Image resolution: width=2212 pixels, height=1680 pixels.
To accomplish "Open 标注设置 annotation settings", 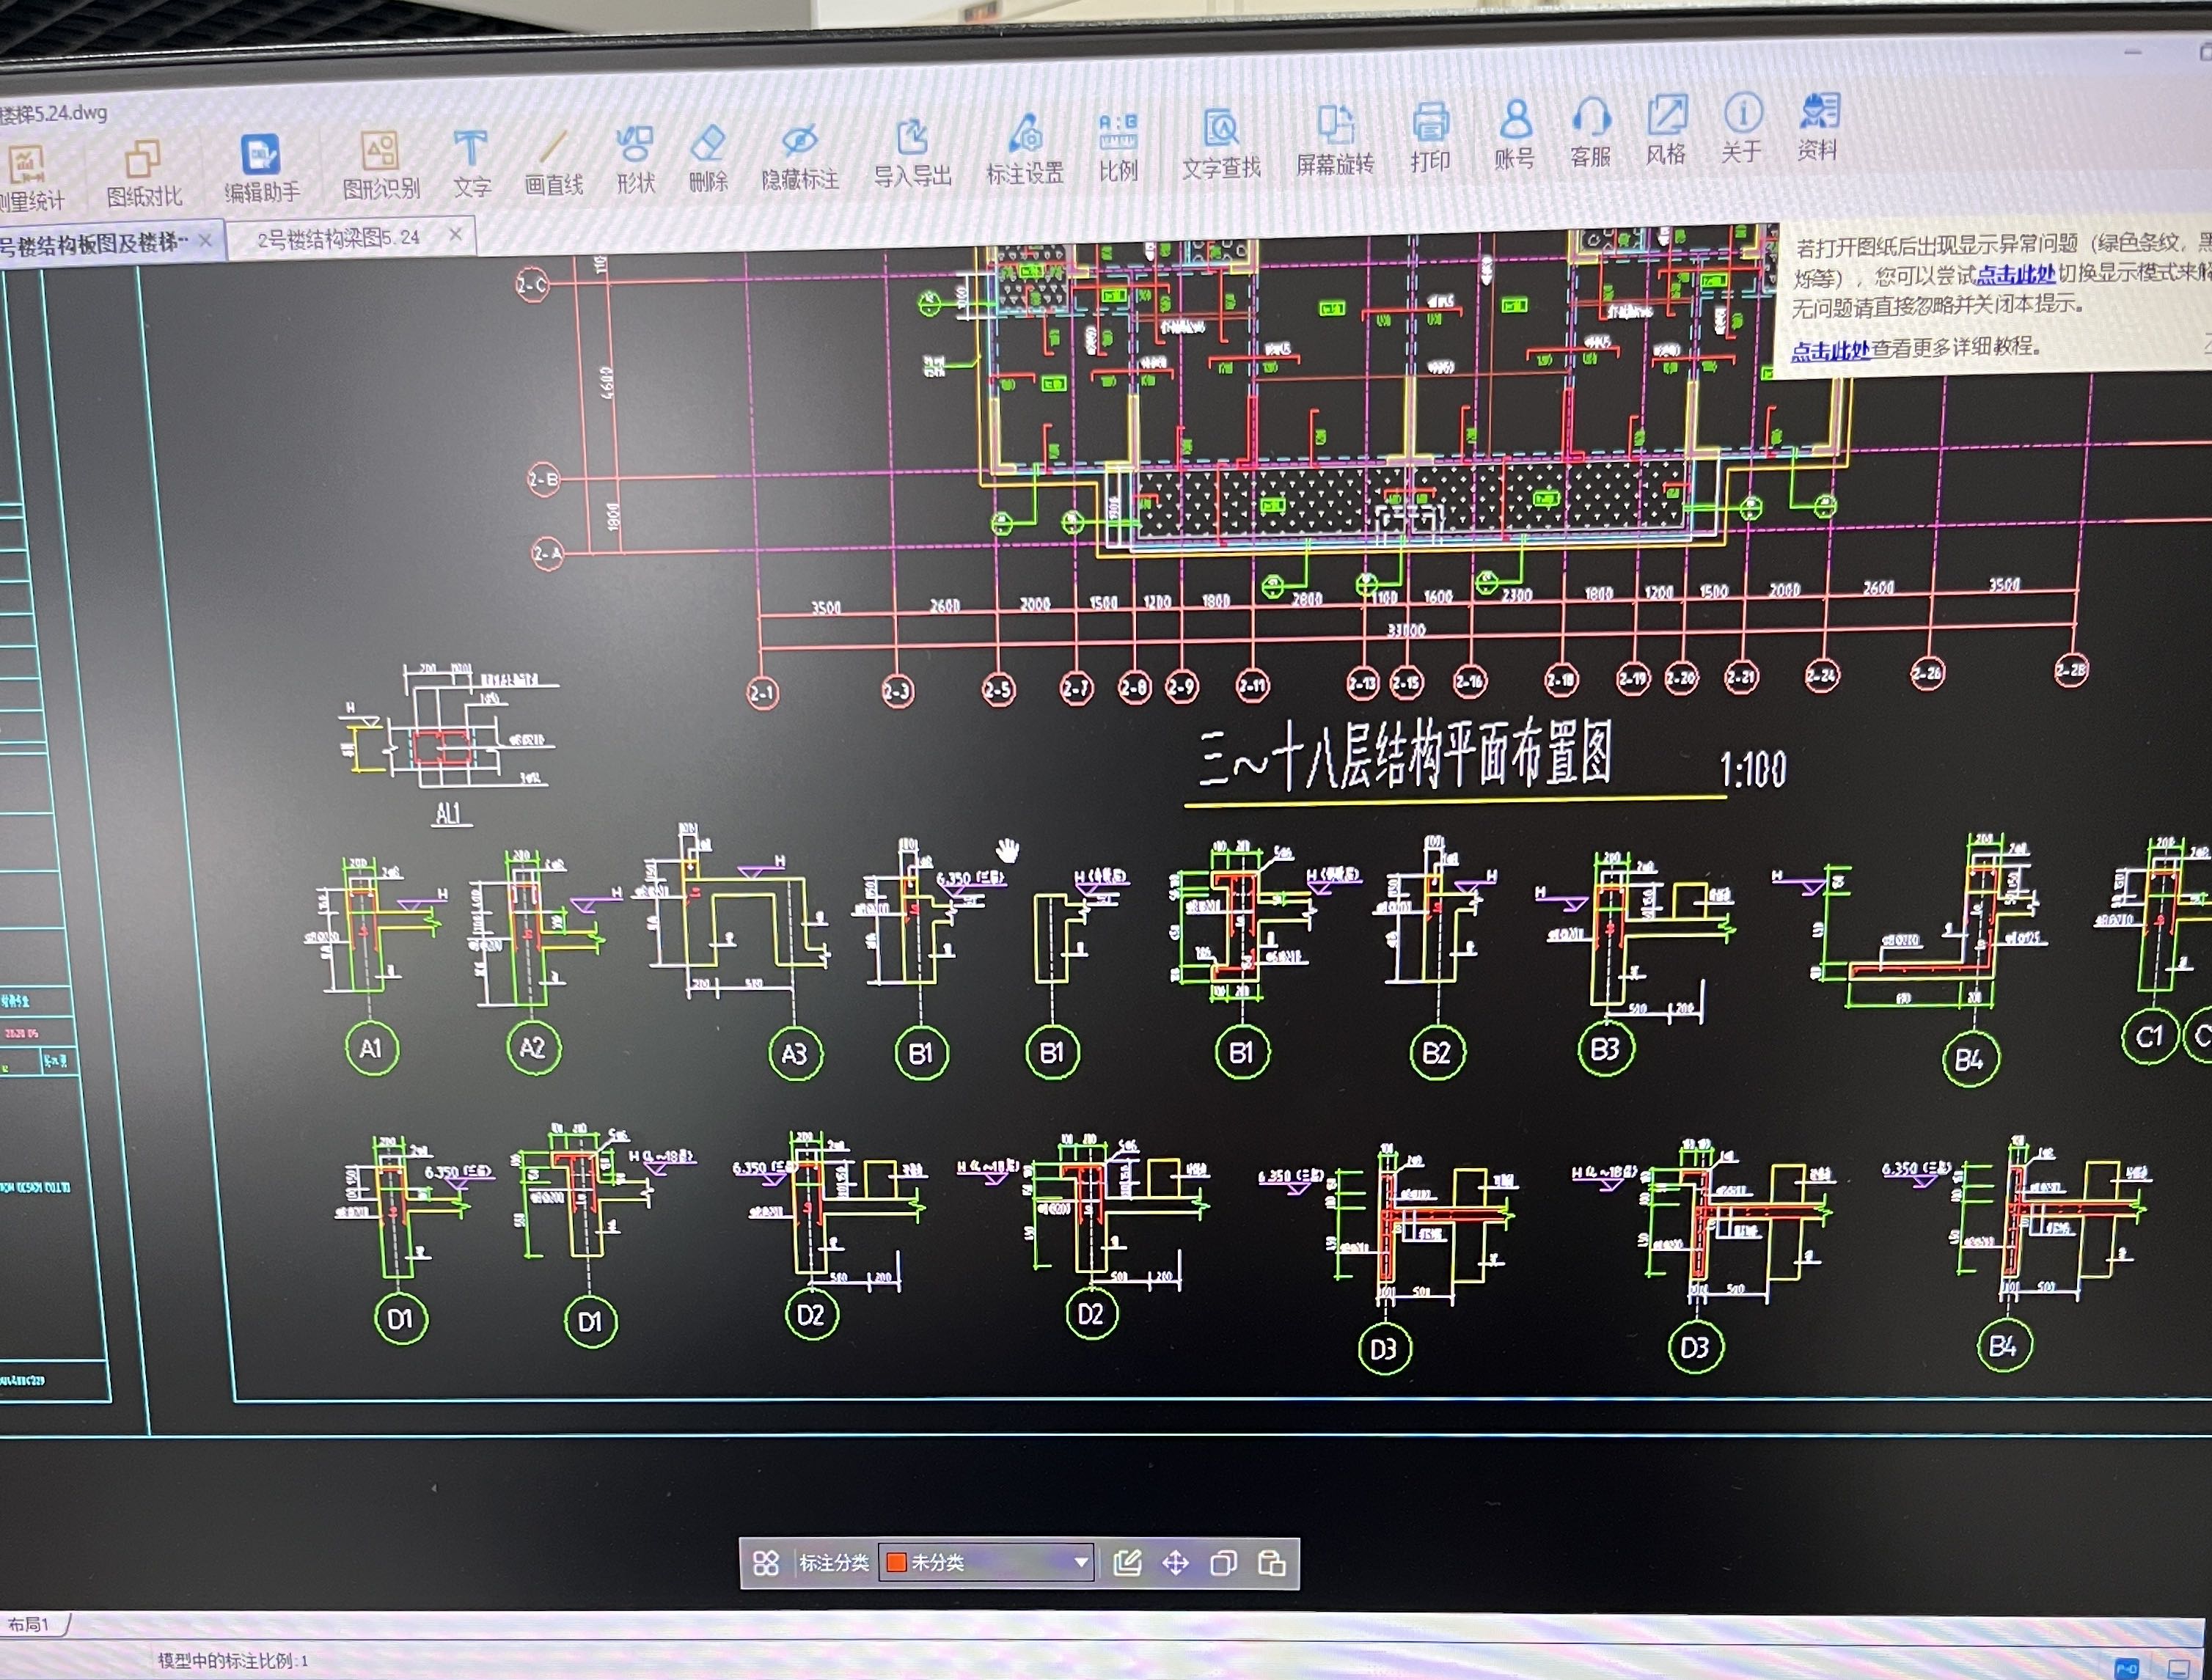I will coord(1025,149).
